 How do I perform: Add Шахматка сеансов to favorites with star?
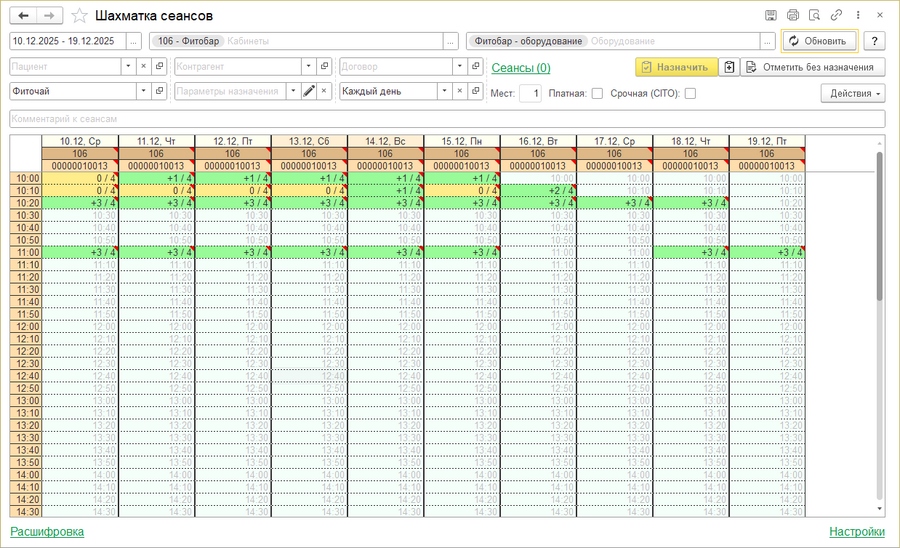(80, 16)
